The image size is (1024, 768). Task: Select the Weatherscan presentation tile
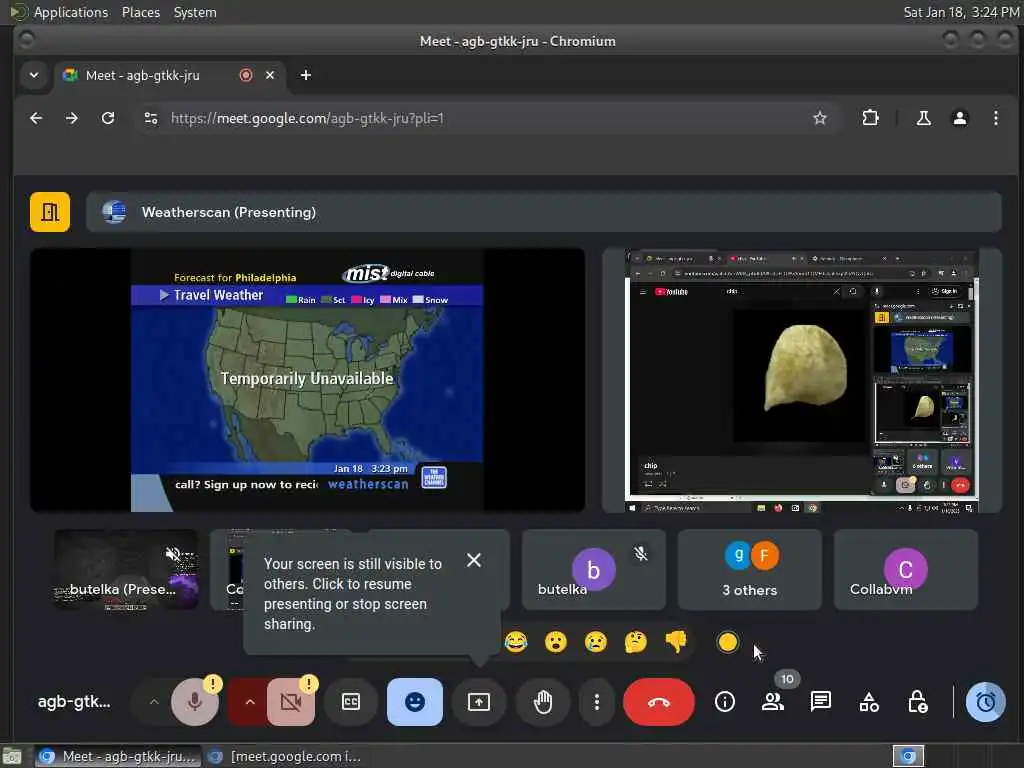point(307,380)
